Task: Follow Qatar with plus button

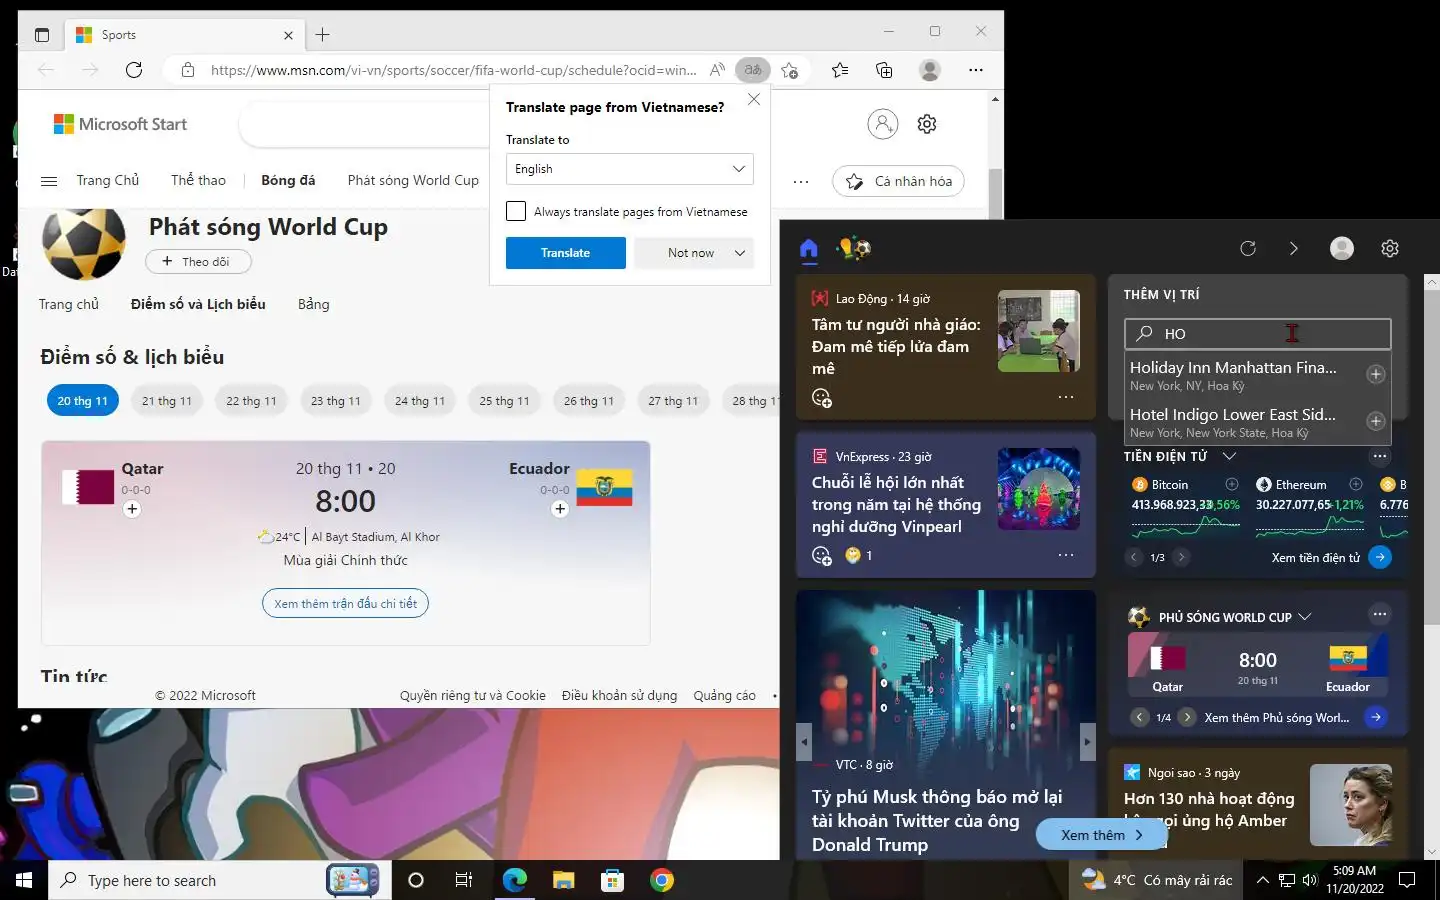Action: pyautogui.click(x=132, y=509)
